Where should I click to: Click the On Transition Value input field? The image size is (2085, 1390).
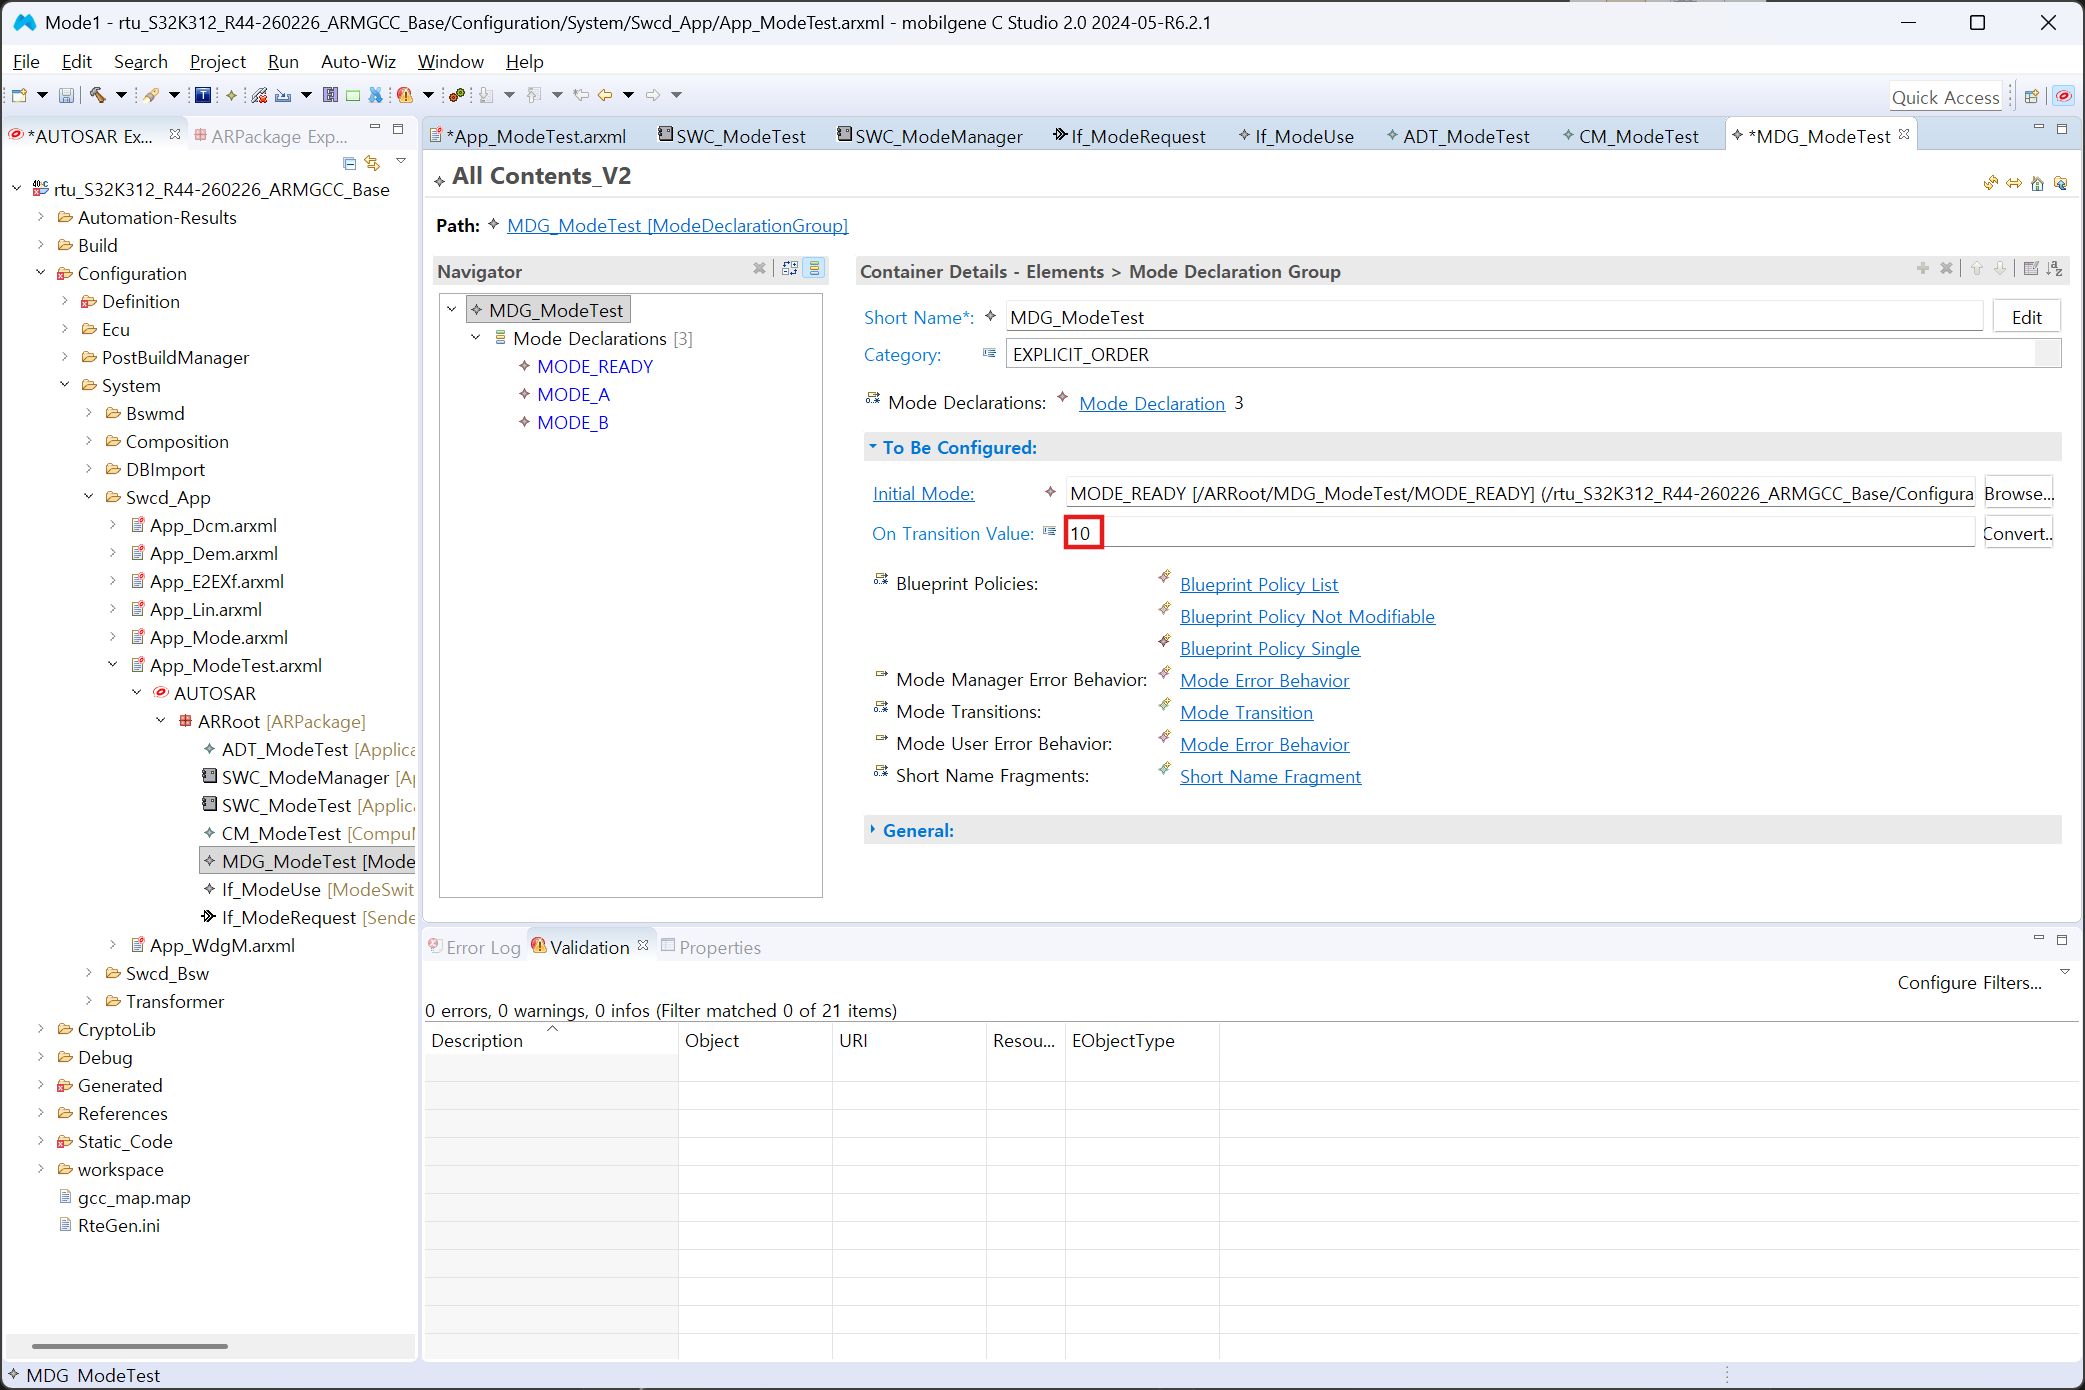point(1520,533)
